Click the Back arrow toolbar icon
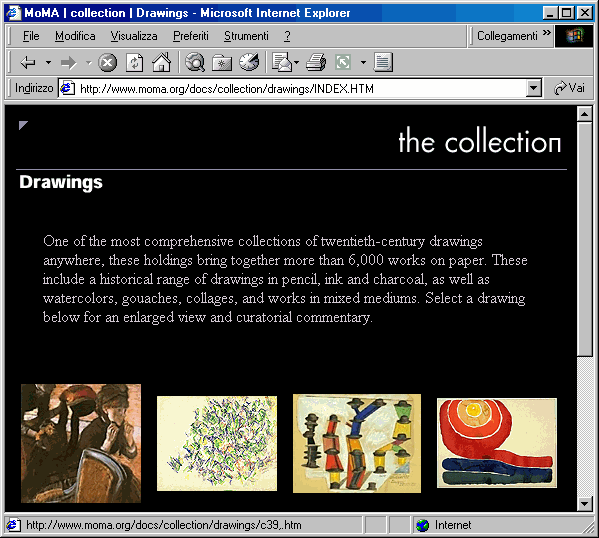Screen dimensions: 599x538 pyautogui.click(x=28, y=62)
